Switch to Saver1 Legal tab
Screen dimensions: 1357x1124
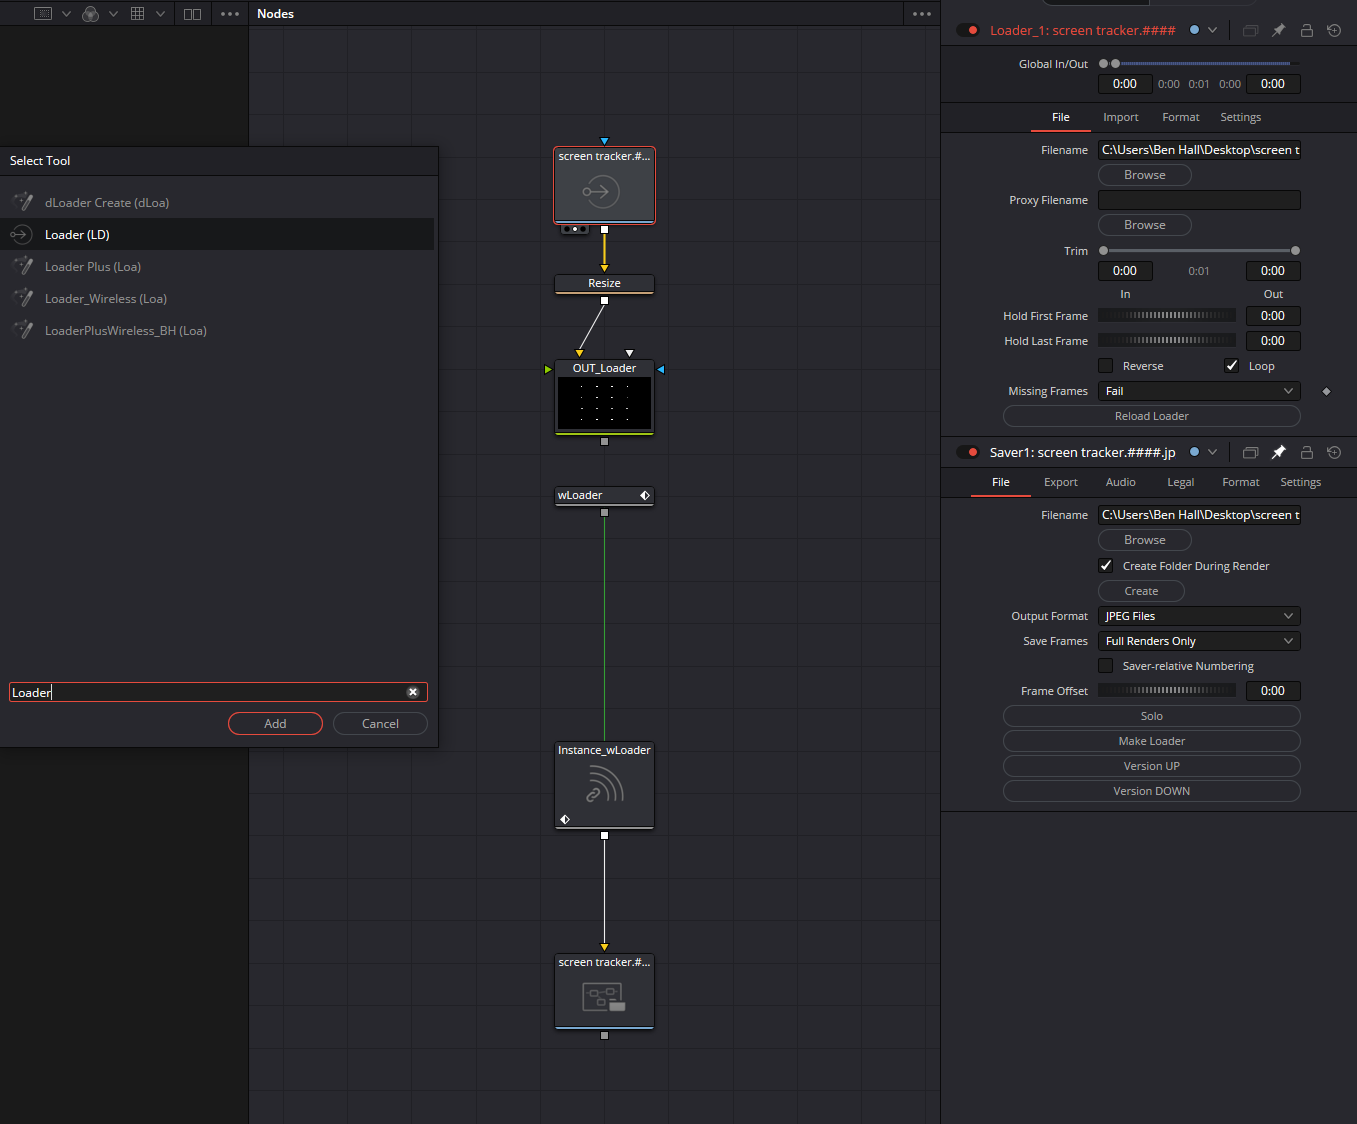click(1181, 483)
